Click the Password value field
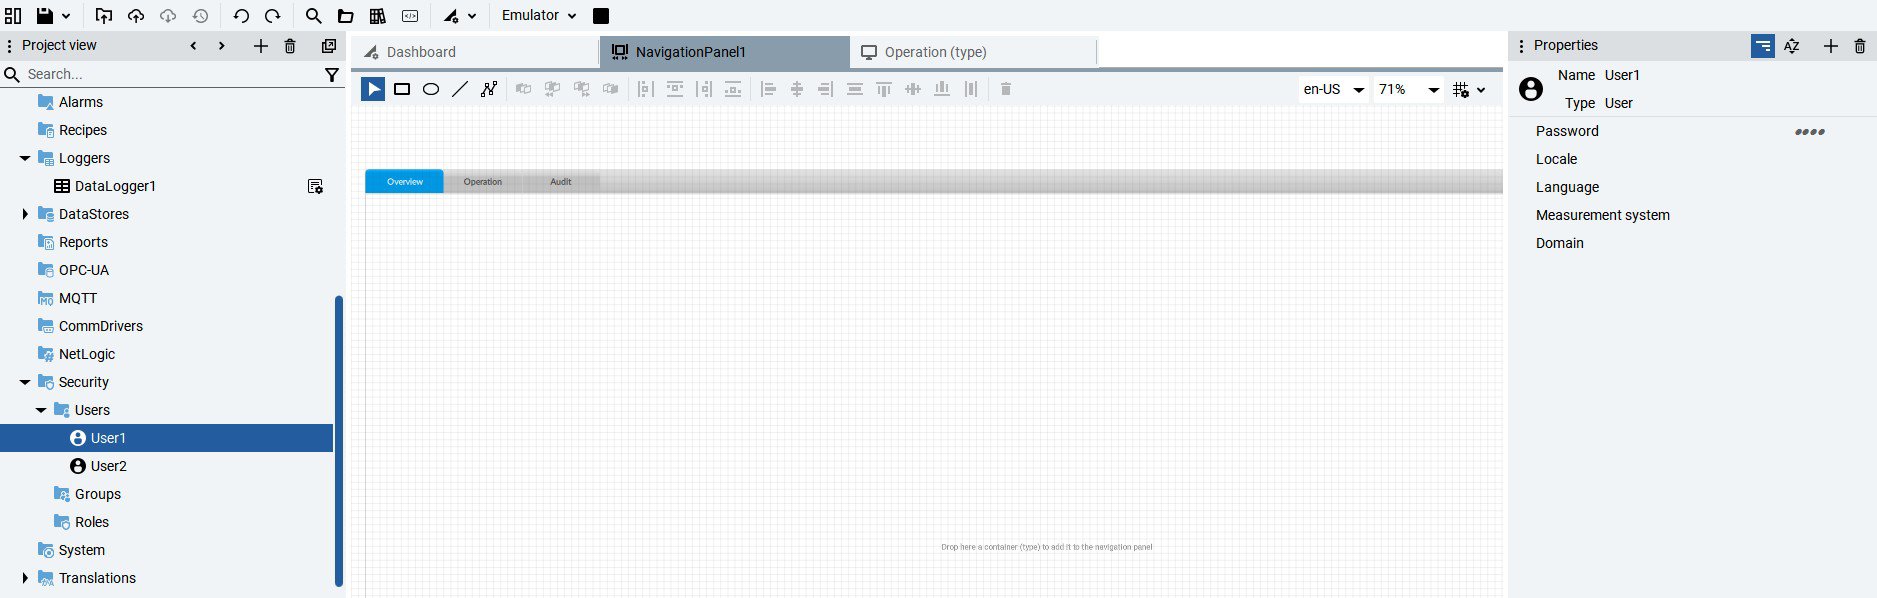 coord(1810,131)
